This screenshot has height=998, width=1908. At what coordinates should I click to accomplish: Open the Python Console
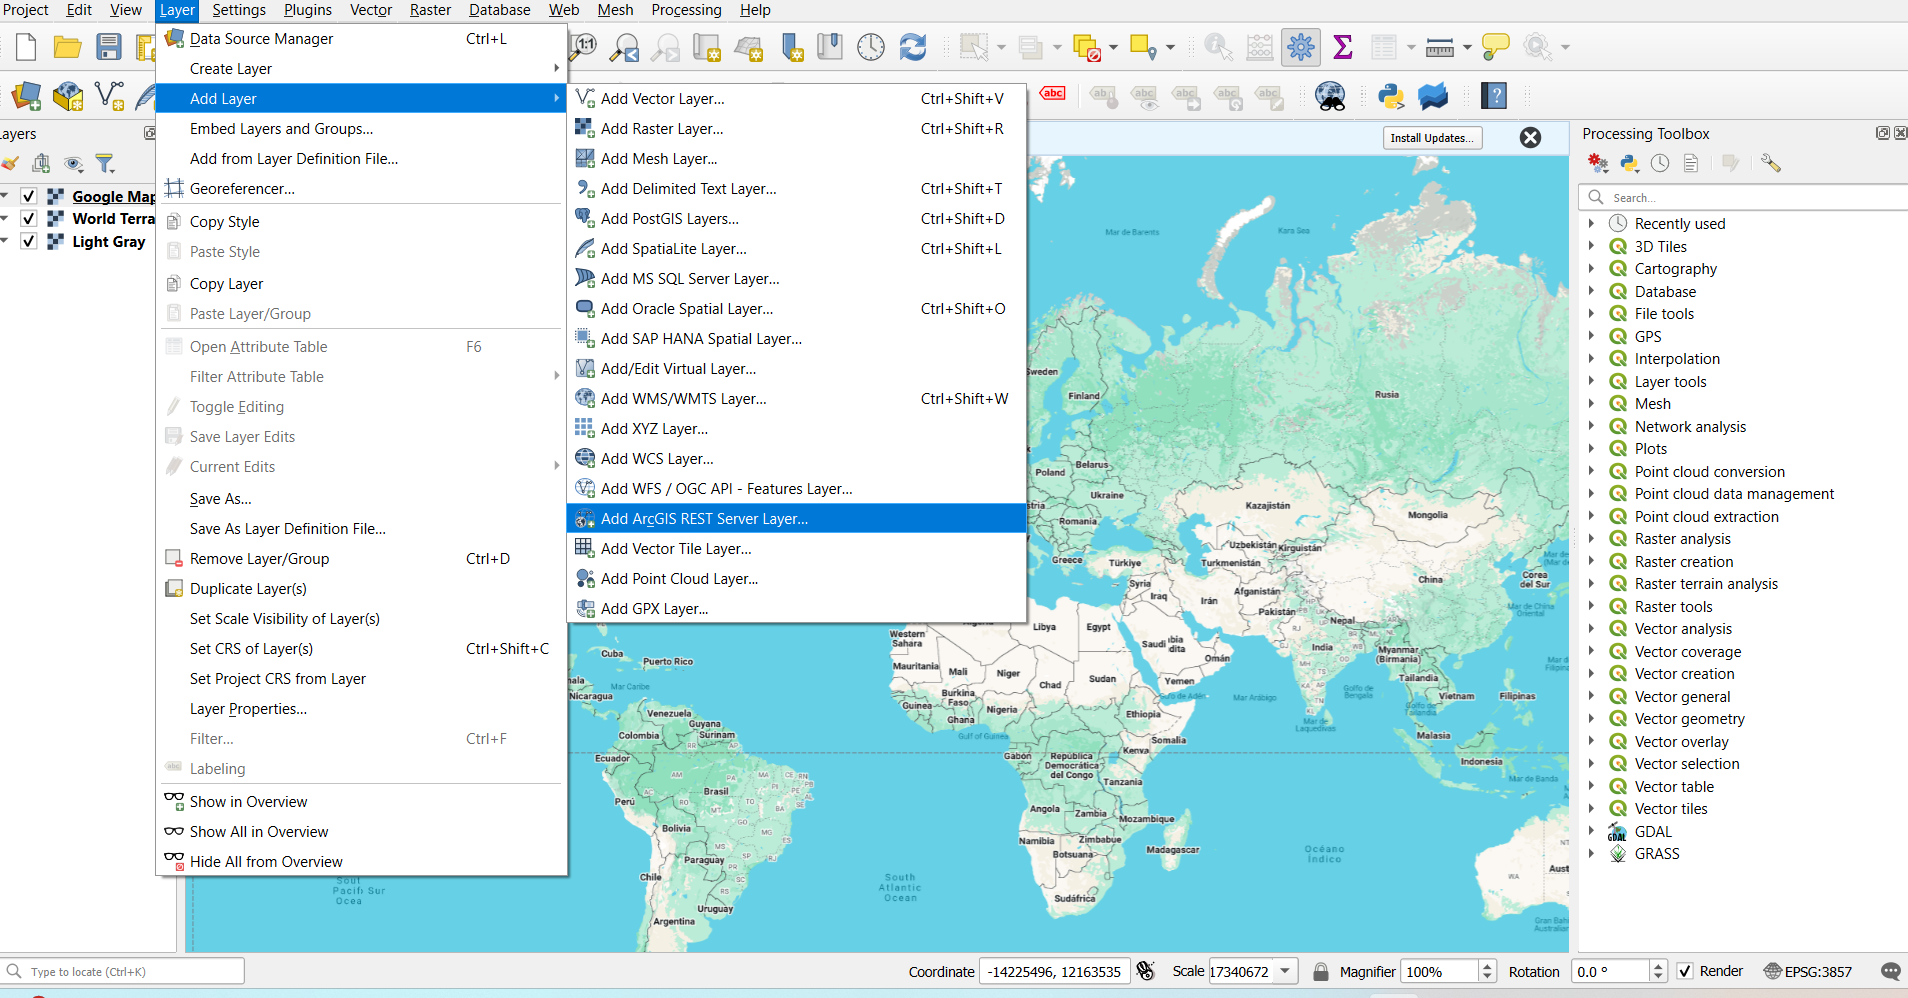1390,96
